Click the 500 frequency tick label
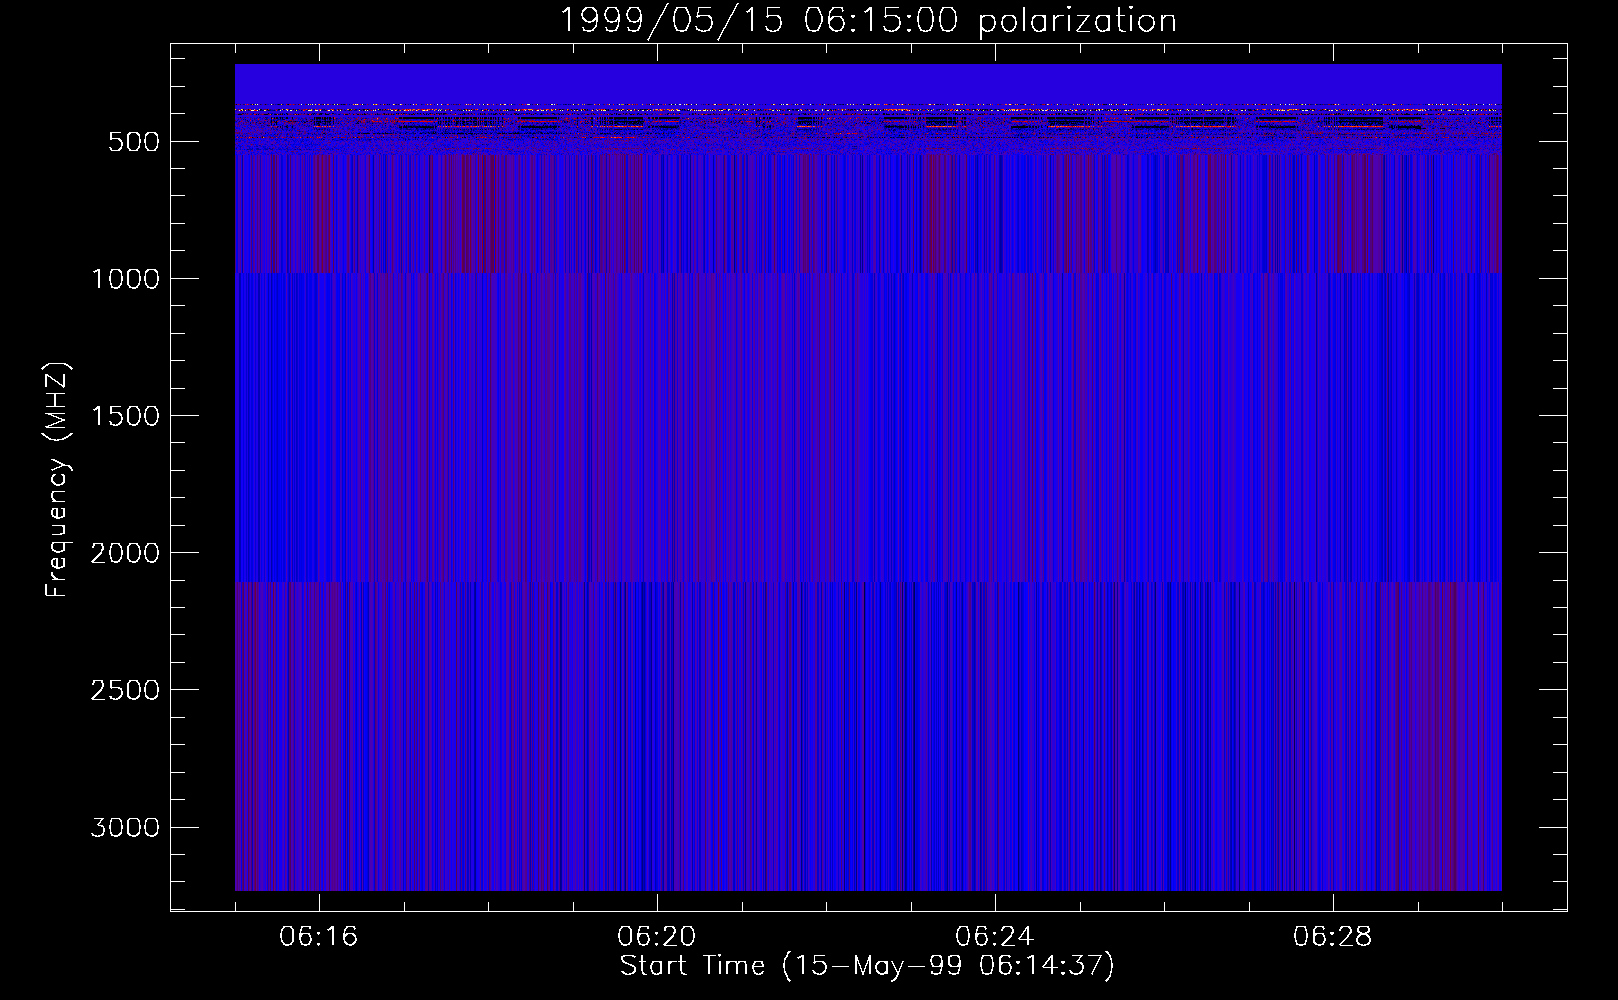The width and height of the screenshot is (1618, 1000). [x=133, y=142]
